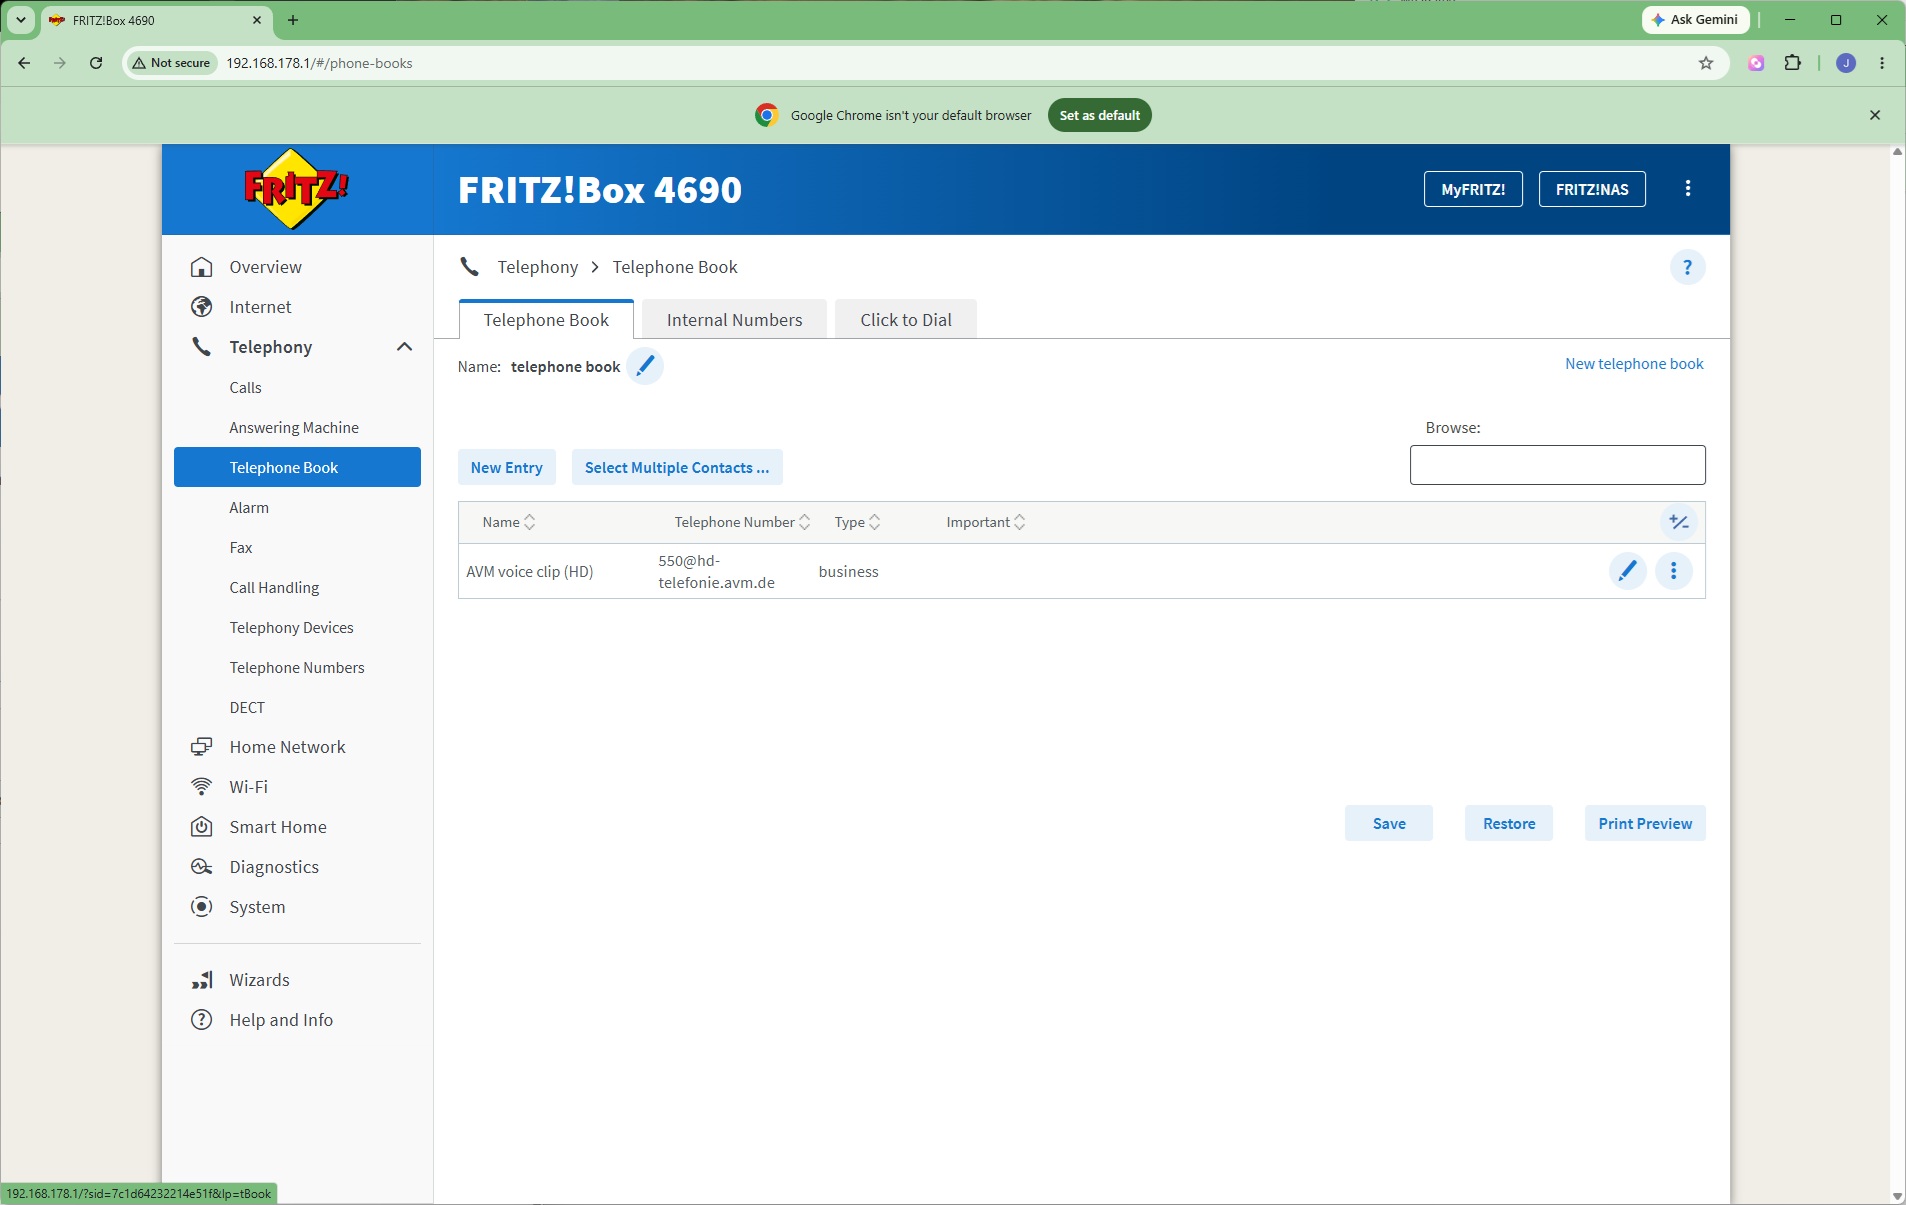Open the FRITZ!NAS button
The width and height of the screenshot is (1906, 1205).
tap(1592, 189)
